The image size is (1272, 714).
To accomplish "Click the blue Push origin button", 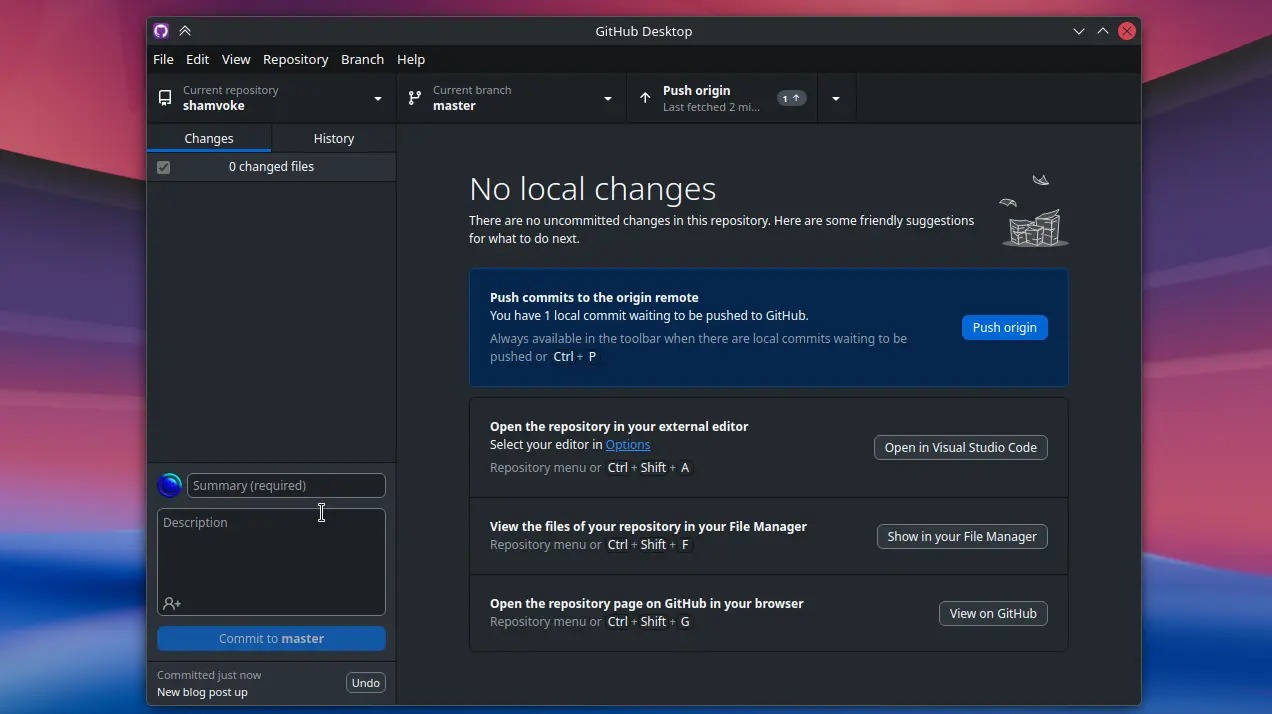I will (1005, 327).
